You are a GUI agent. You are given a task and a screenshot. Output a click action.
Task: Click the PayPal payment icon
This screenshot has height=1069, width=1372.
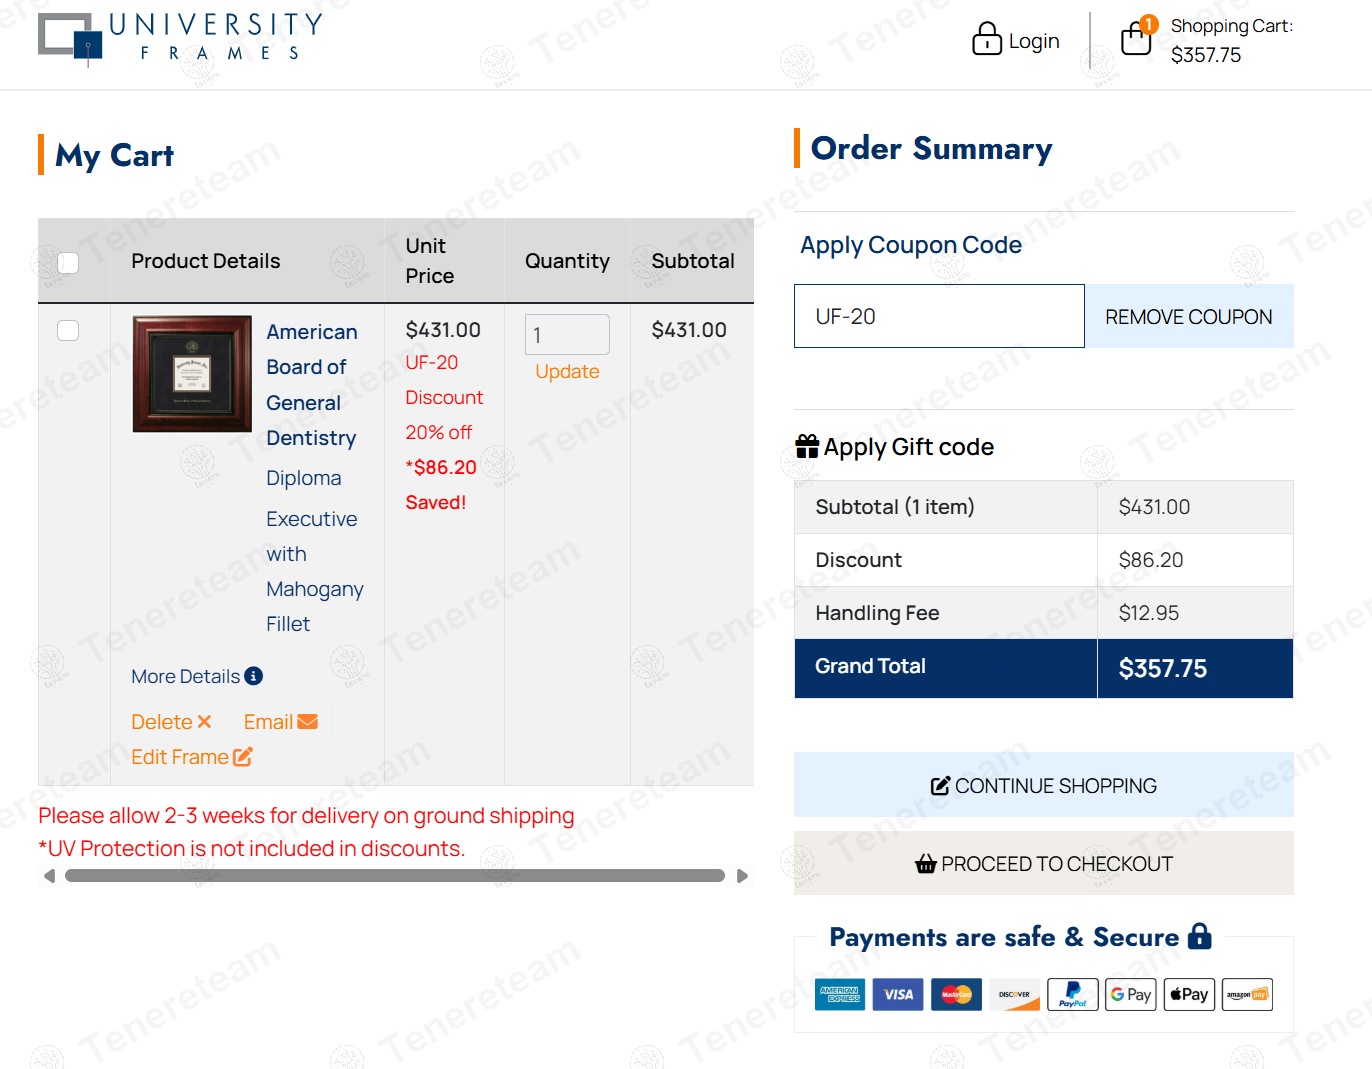pos(1072,994)
